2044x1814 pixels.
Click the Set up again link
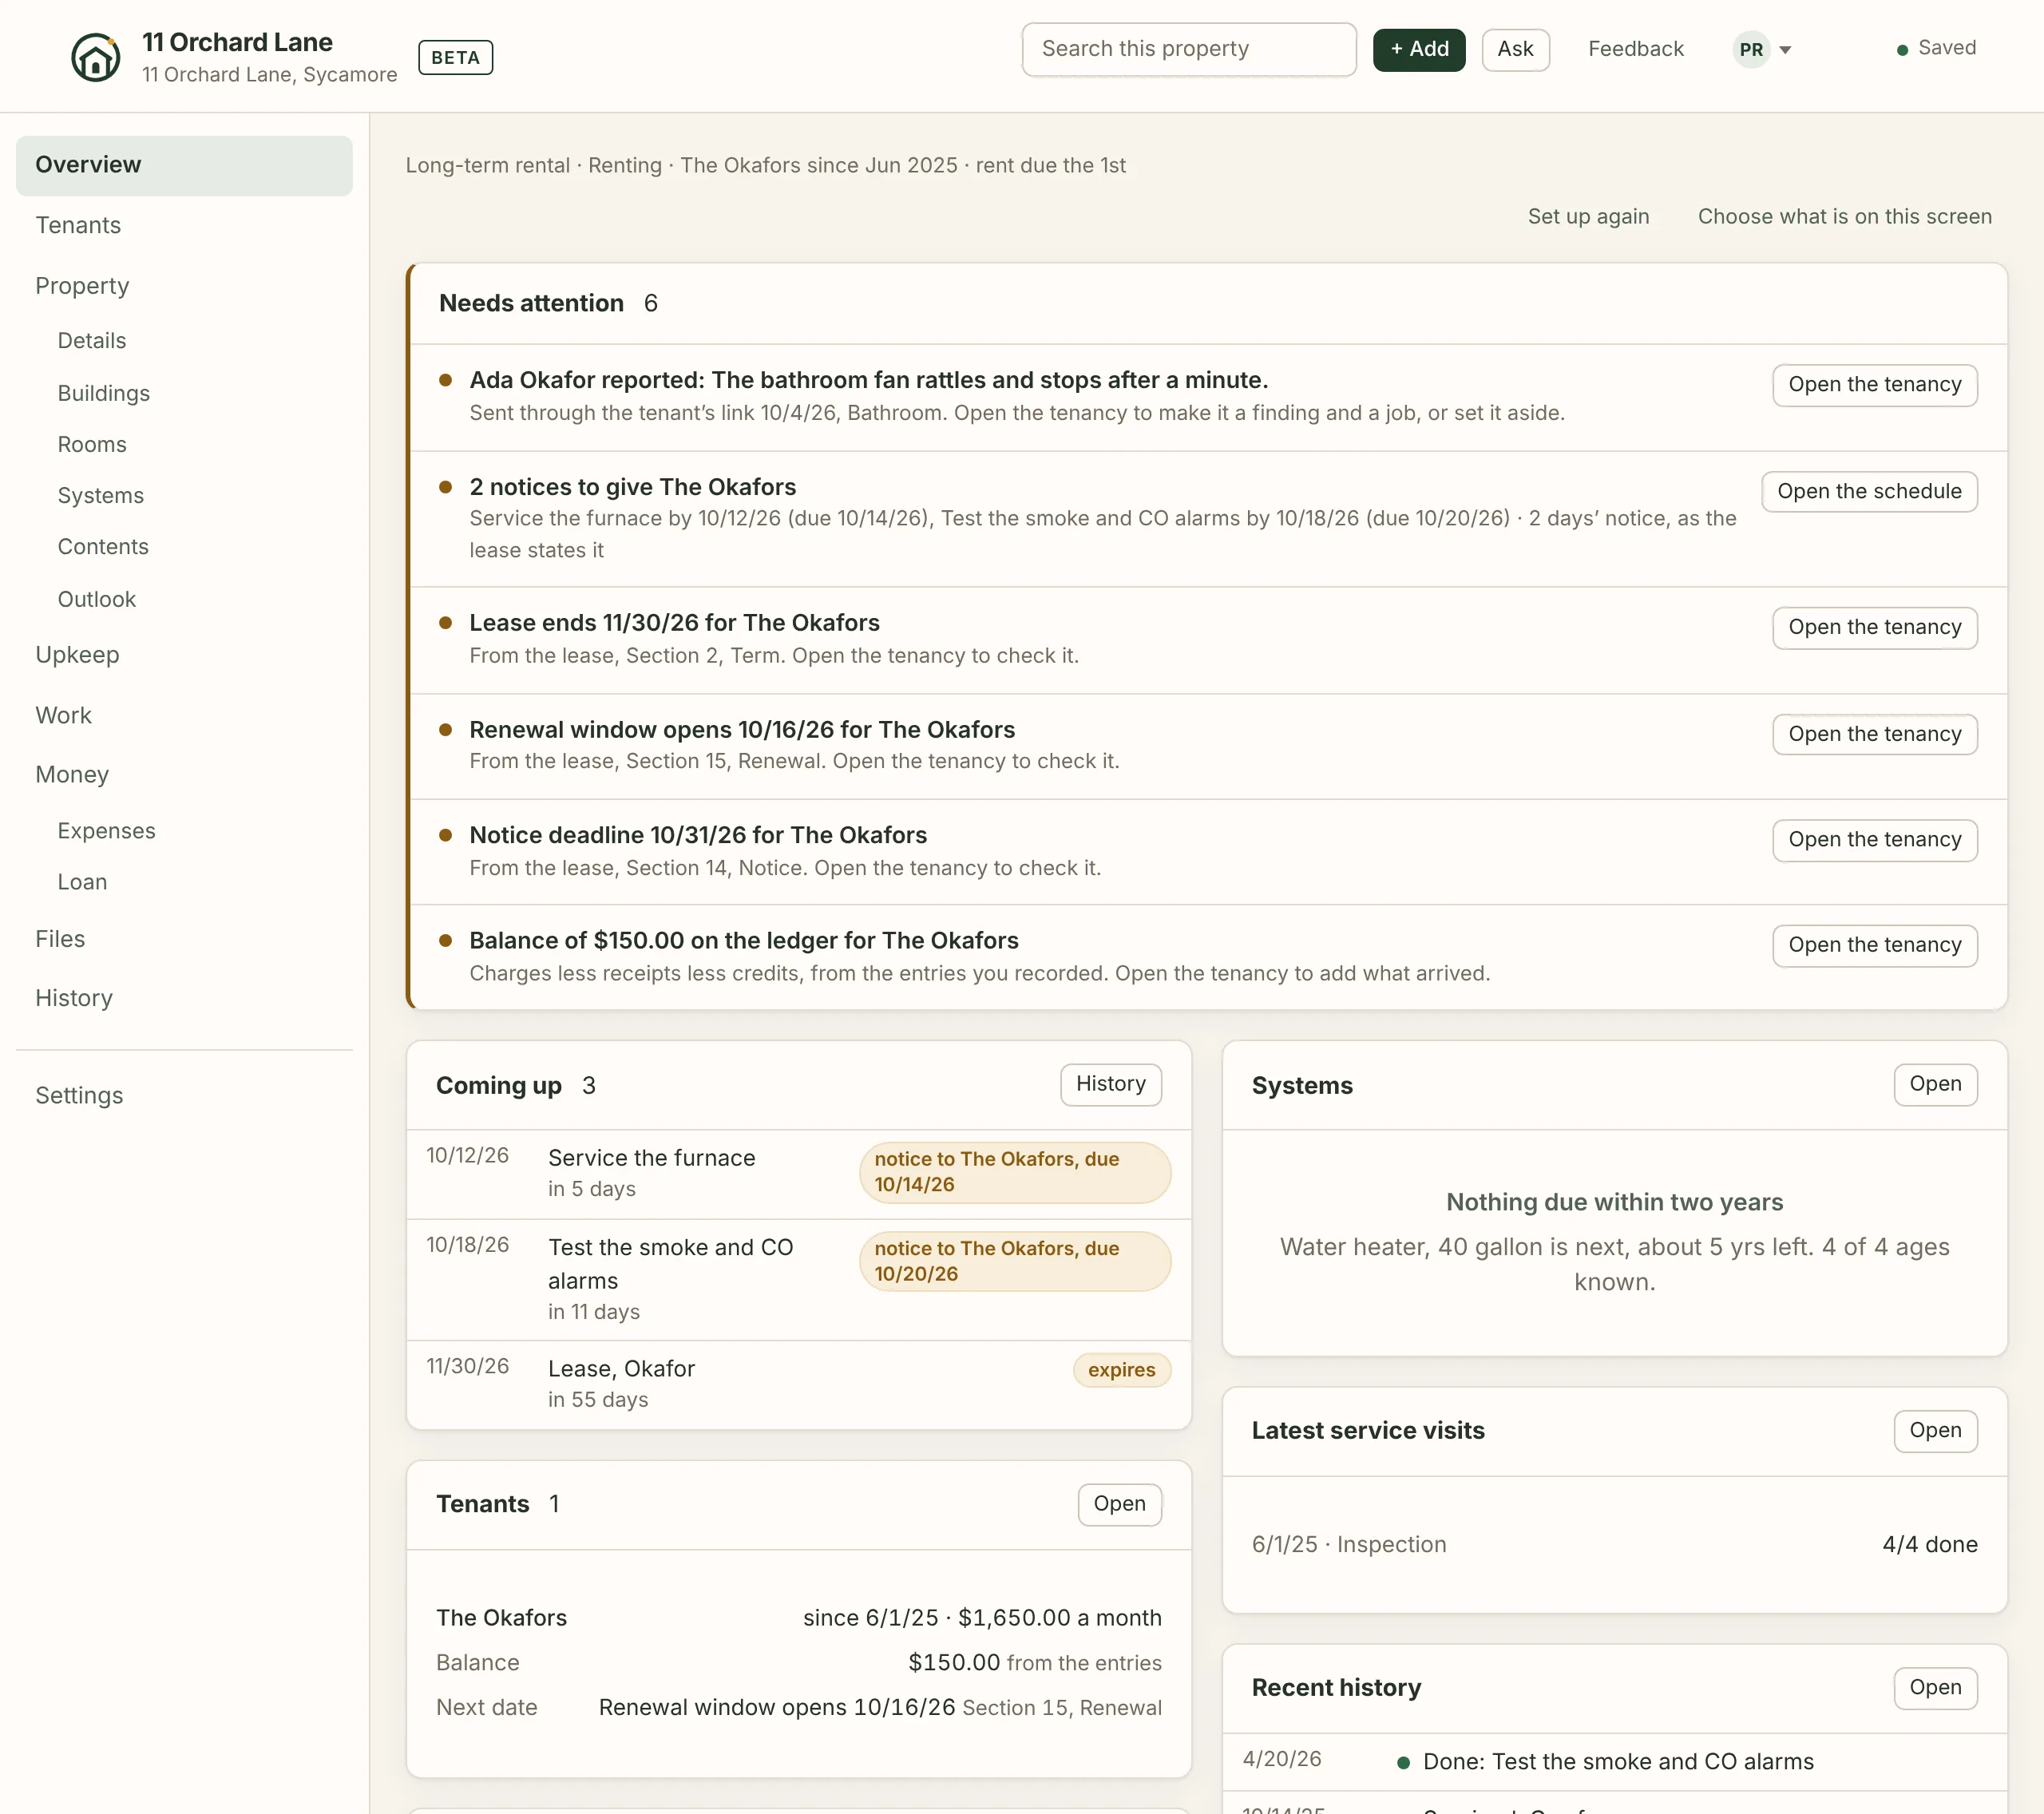click(x=1588, y=217)
